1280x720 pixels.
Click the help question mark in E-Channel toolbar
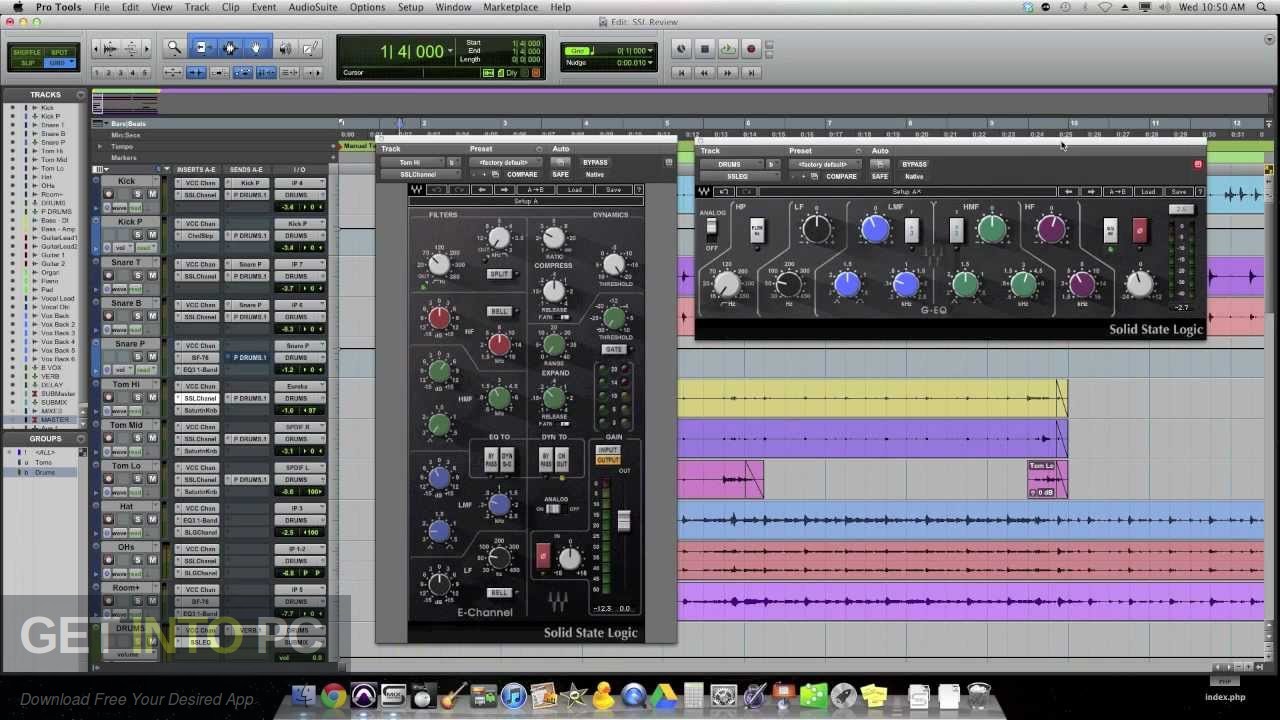point(639,189)
